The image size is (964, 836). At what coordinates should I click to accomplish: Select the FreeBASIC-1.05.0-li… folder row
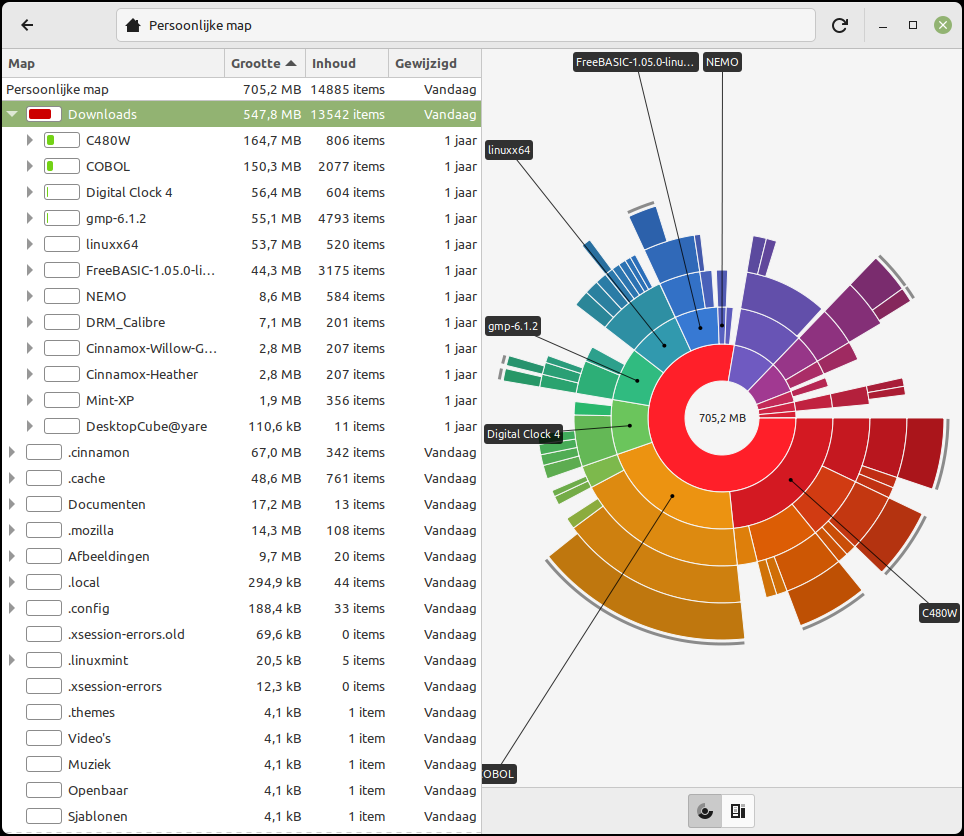coord(242,270)
